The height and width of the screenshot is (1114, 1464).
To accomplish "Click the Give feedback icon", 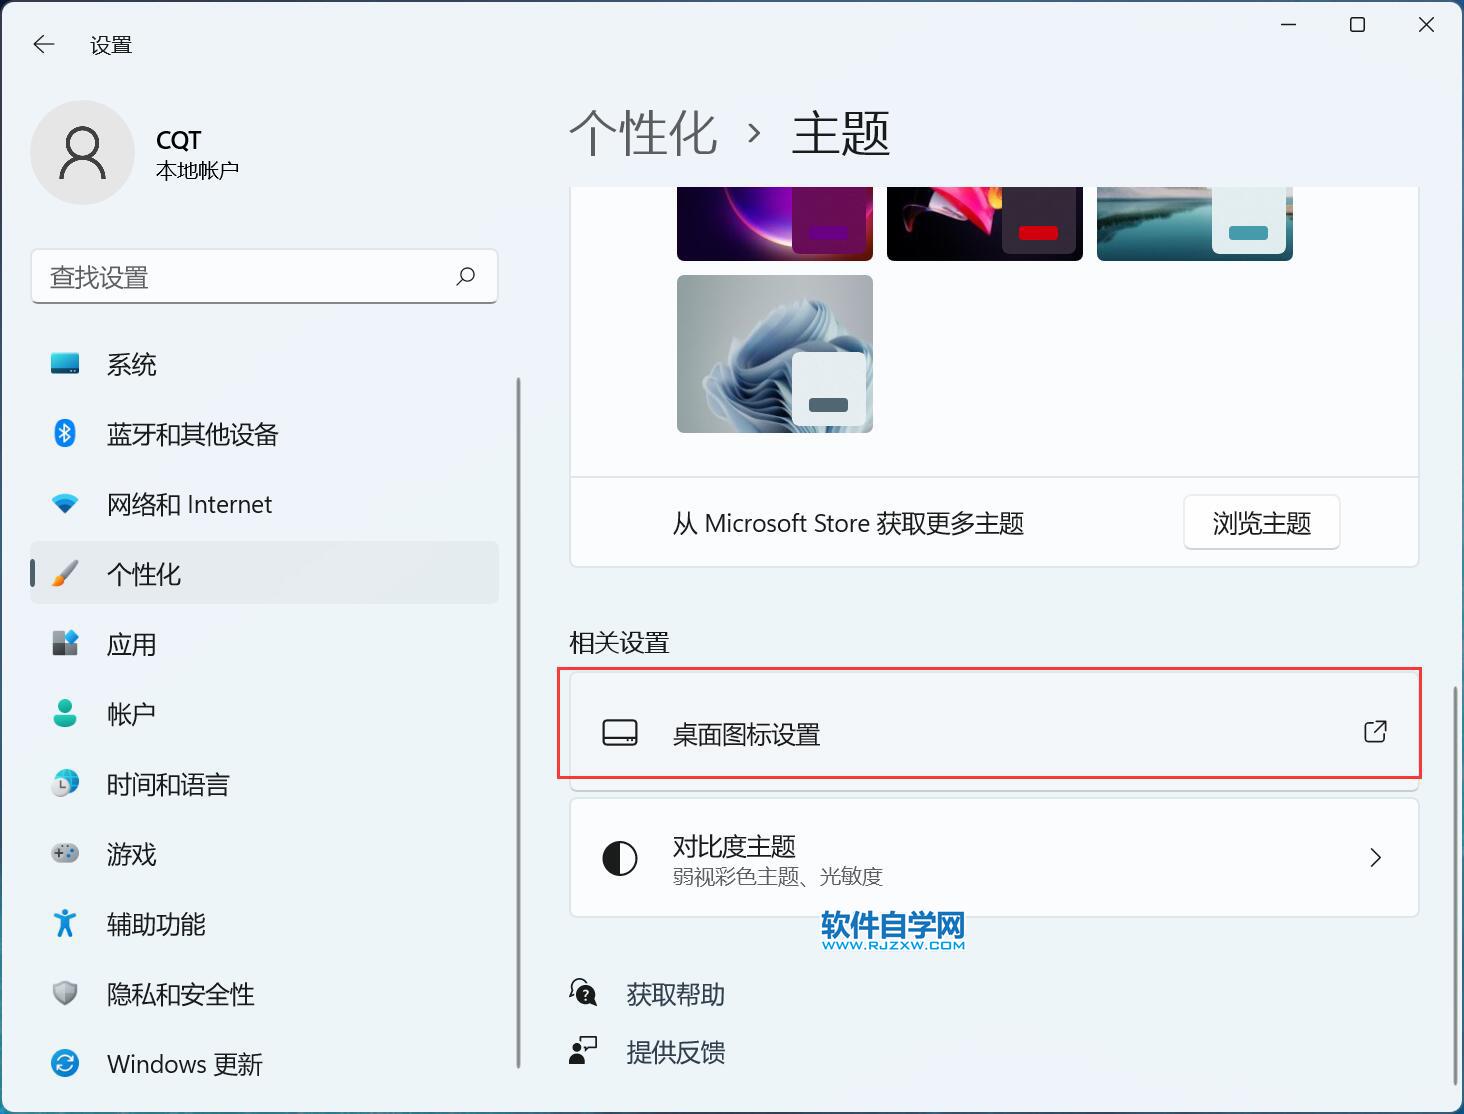I will click(583, 1051).
